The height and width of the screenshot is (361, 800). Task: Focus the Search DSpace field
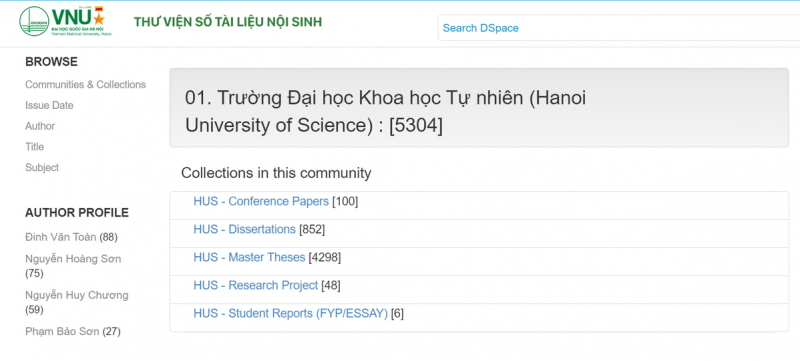coord(618,28)
